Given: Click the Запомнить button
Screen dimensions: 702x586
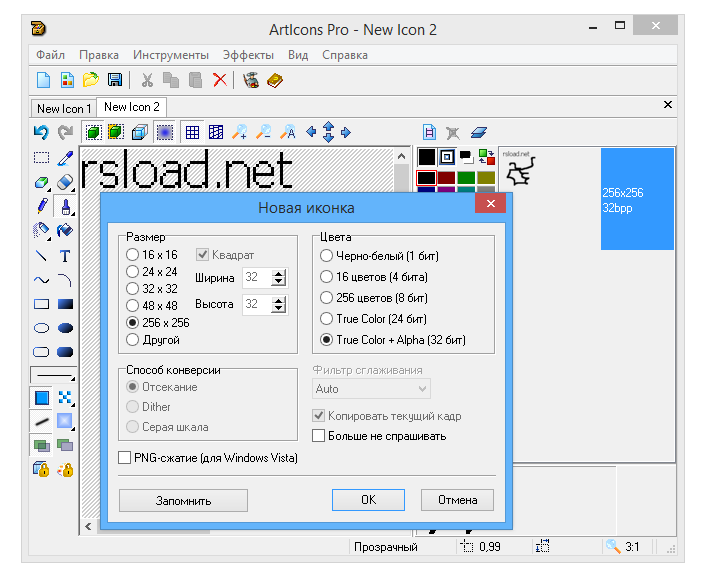Looking at the screenshot, I should 183,500.
